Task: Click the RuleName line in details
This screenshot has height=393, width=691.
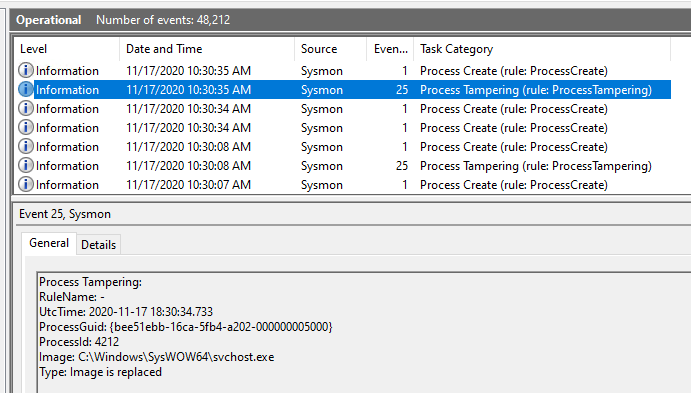Action: click(72, 297)
